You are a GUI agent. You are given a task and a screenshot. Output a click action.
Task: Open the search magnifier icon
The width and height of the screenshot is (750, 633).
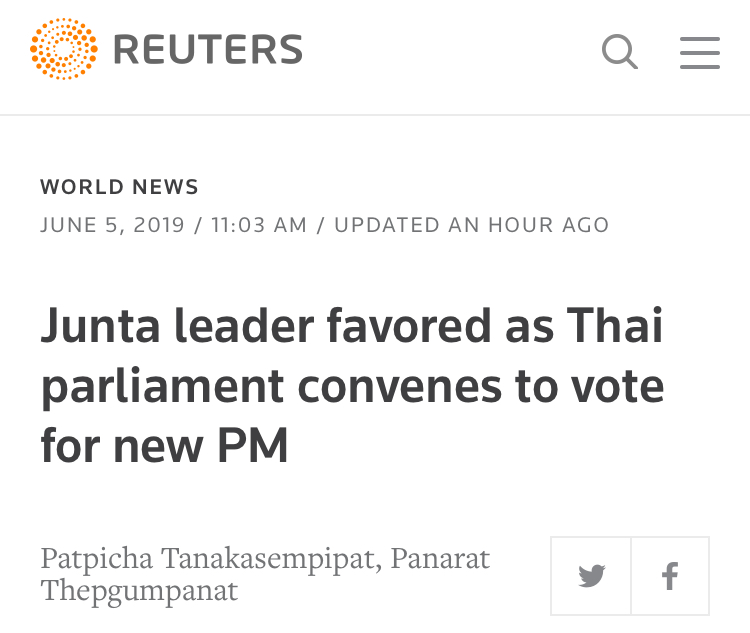tap(620, 51)
